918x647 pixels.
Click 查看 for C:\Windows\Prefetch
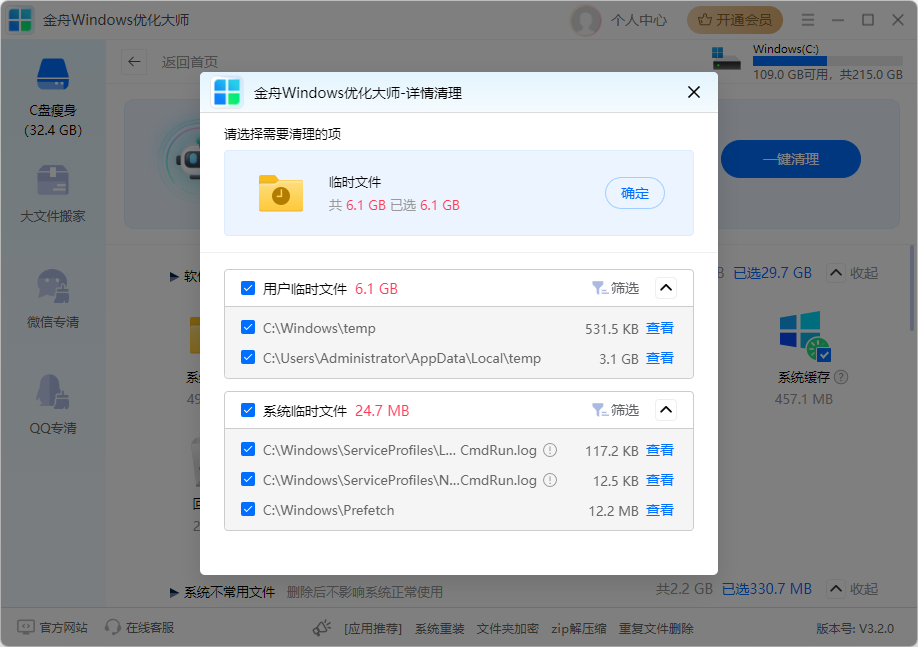pyautogui.click(x=660, y=510)
